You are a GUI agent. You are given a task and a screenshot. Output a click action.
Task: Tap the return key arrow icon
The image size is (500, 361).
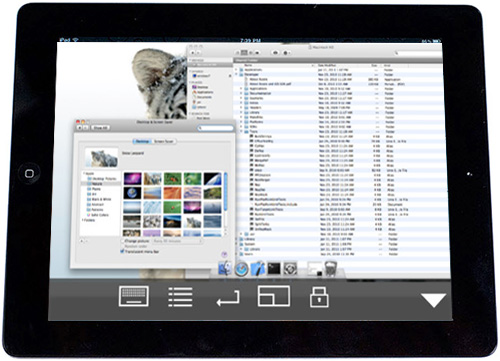(228, 298)
